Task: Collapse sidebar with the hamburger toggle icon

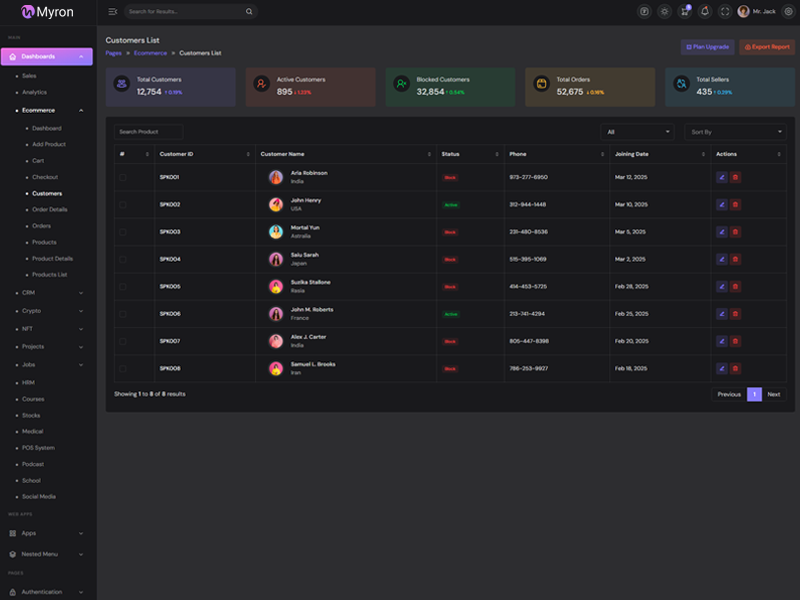Action: (x=112, y=12)
